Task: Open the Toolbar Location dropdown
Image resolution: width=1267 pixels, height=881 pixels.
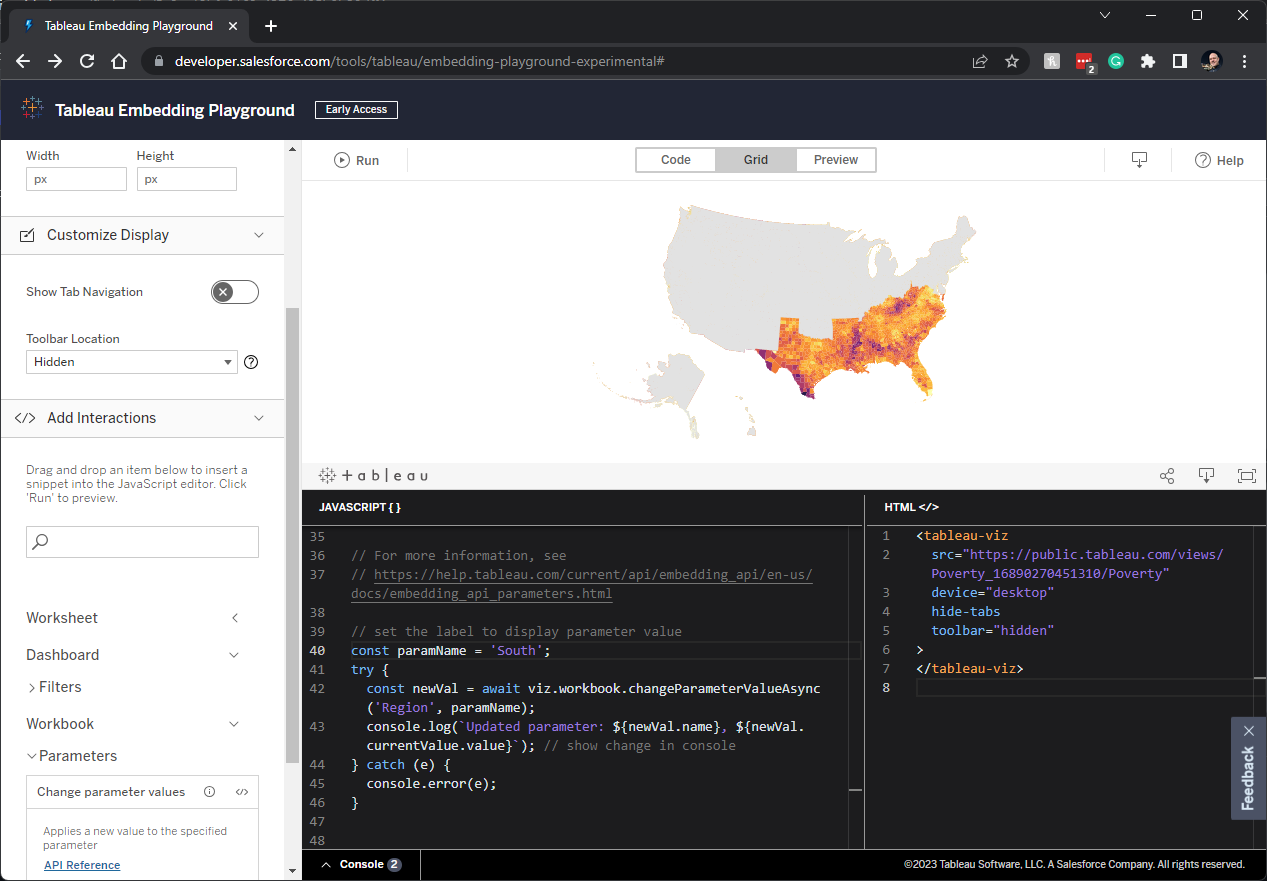Action: [x=132, y=362]
